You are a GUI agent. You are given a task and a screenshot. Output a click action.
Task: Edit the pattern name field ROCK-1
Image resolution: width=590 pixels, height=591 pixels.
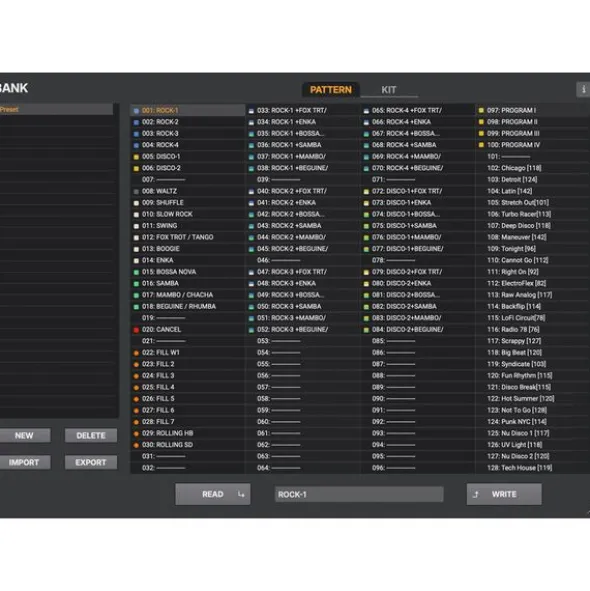coord(359,494)
